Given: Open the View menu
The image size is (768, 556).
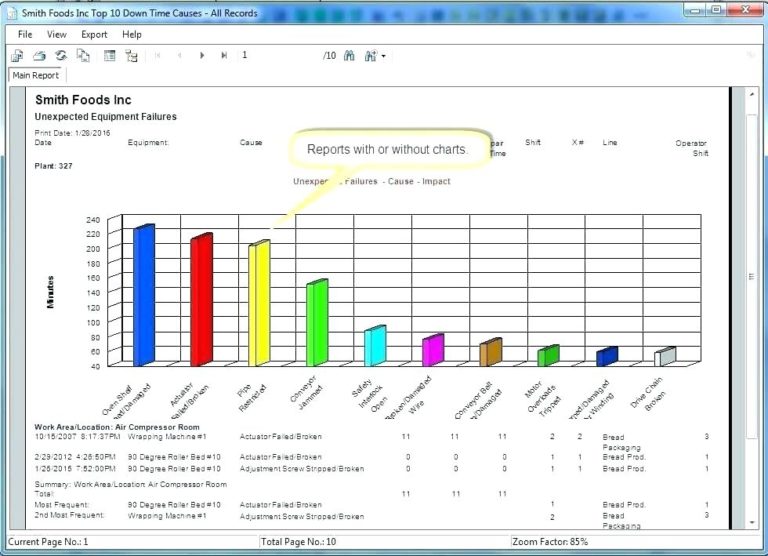Looking at the screenshot, I should (x=57, y=34).
